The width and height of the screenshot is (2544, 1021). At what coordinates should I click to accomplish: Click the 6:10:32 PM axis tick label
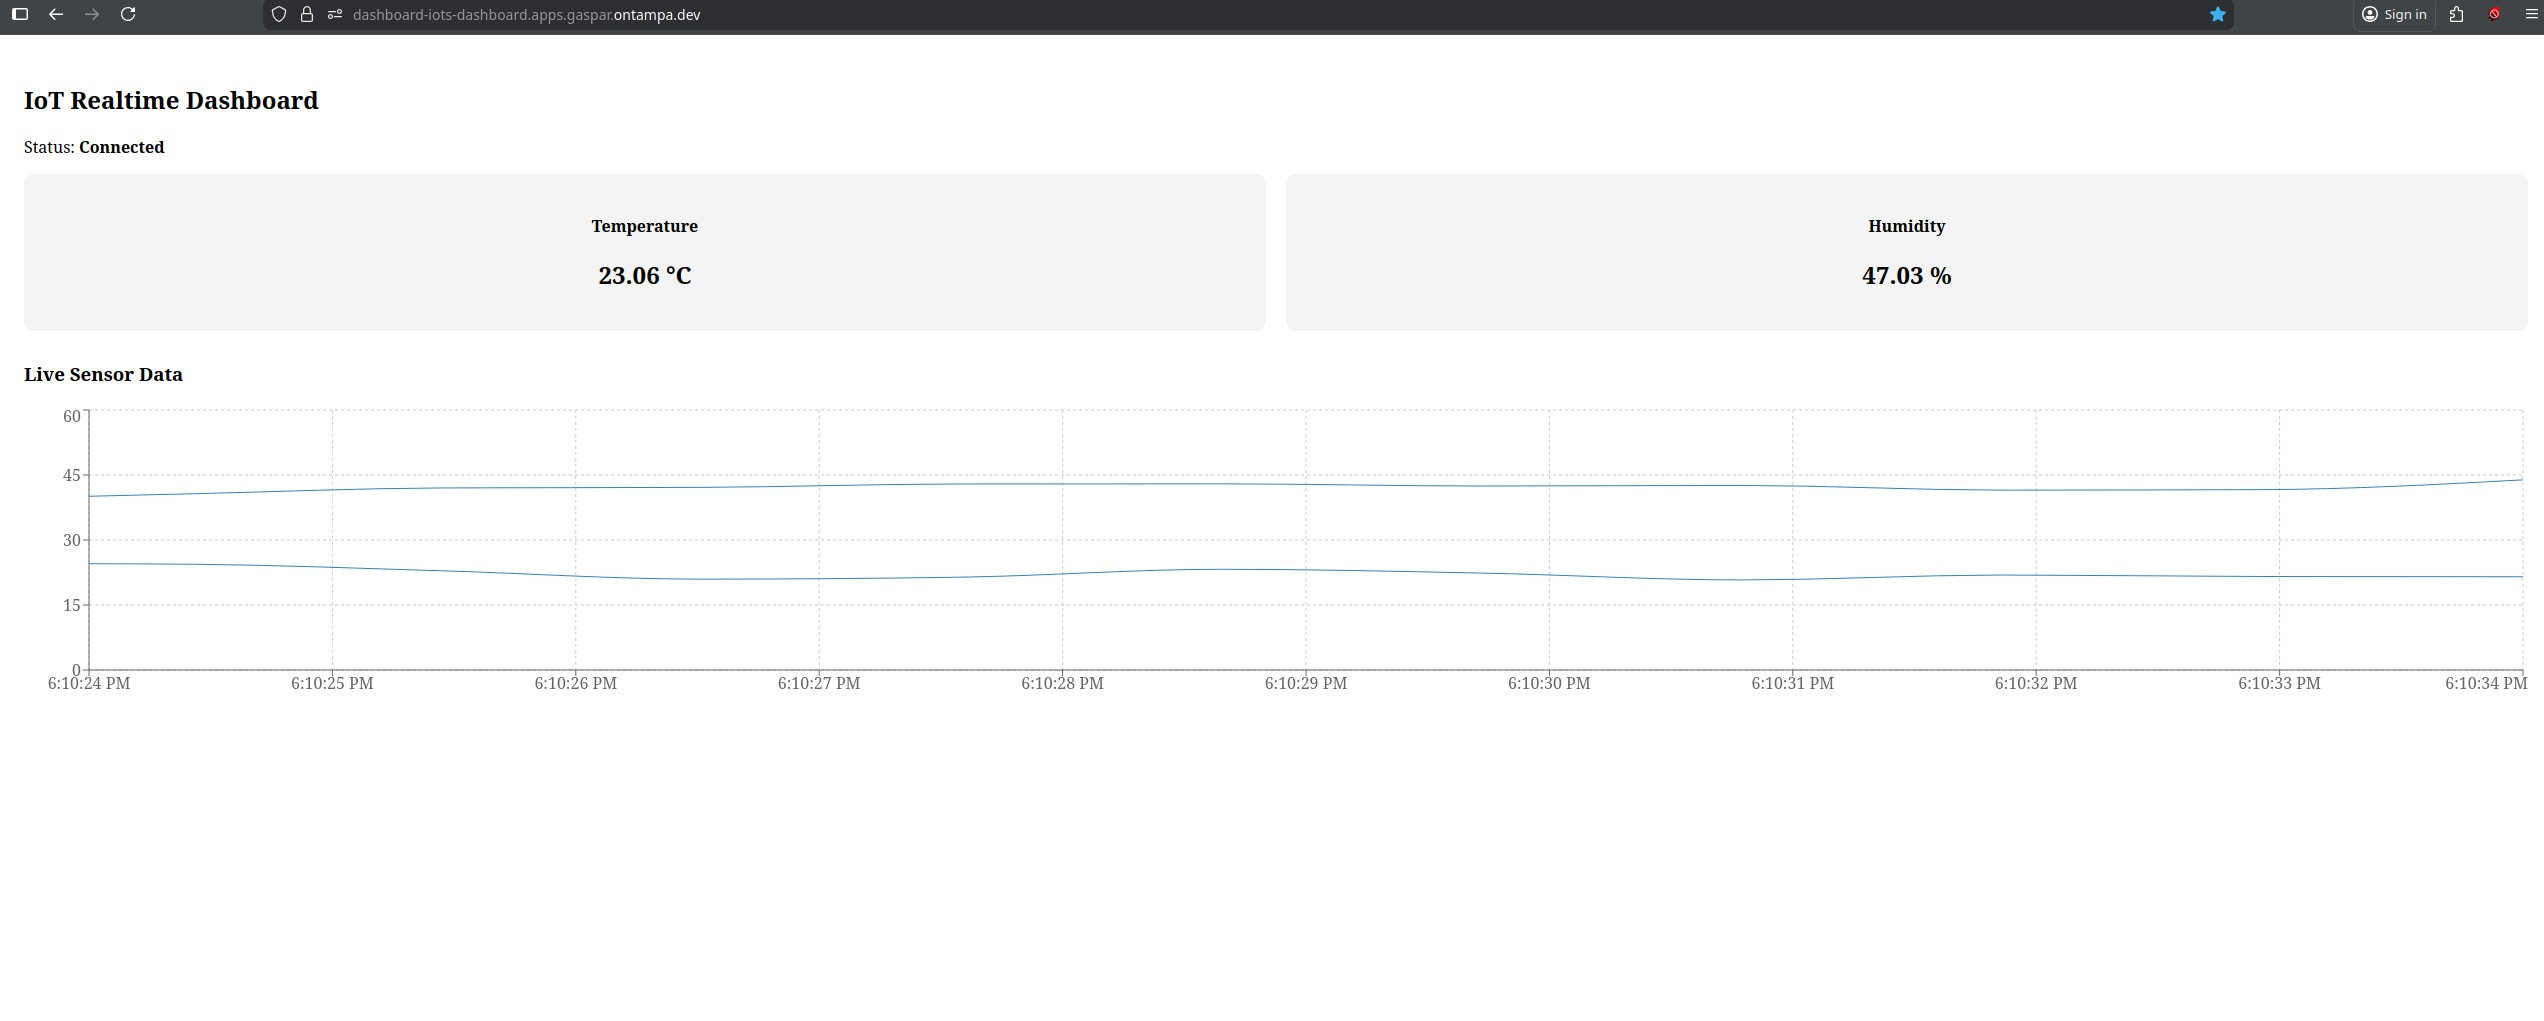[2035, 683]
